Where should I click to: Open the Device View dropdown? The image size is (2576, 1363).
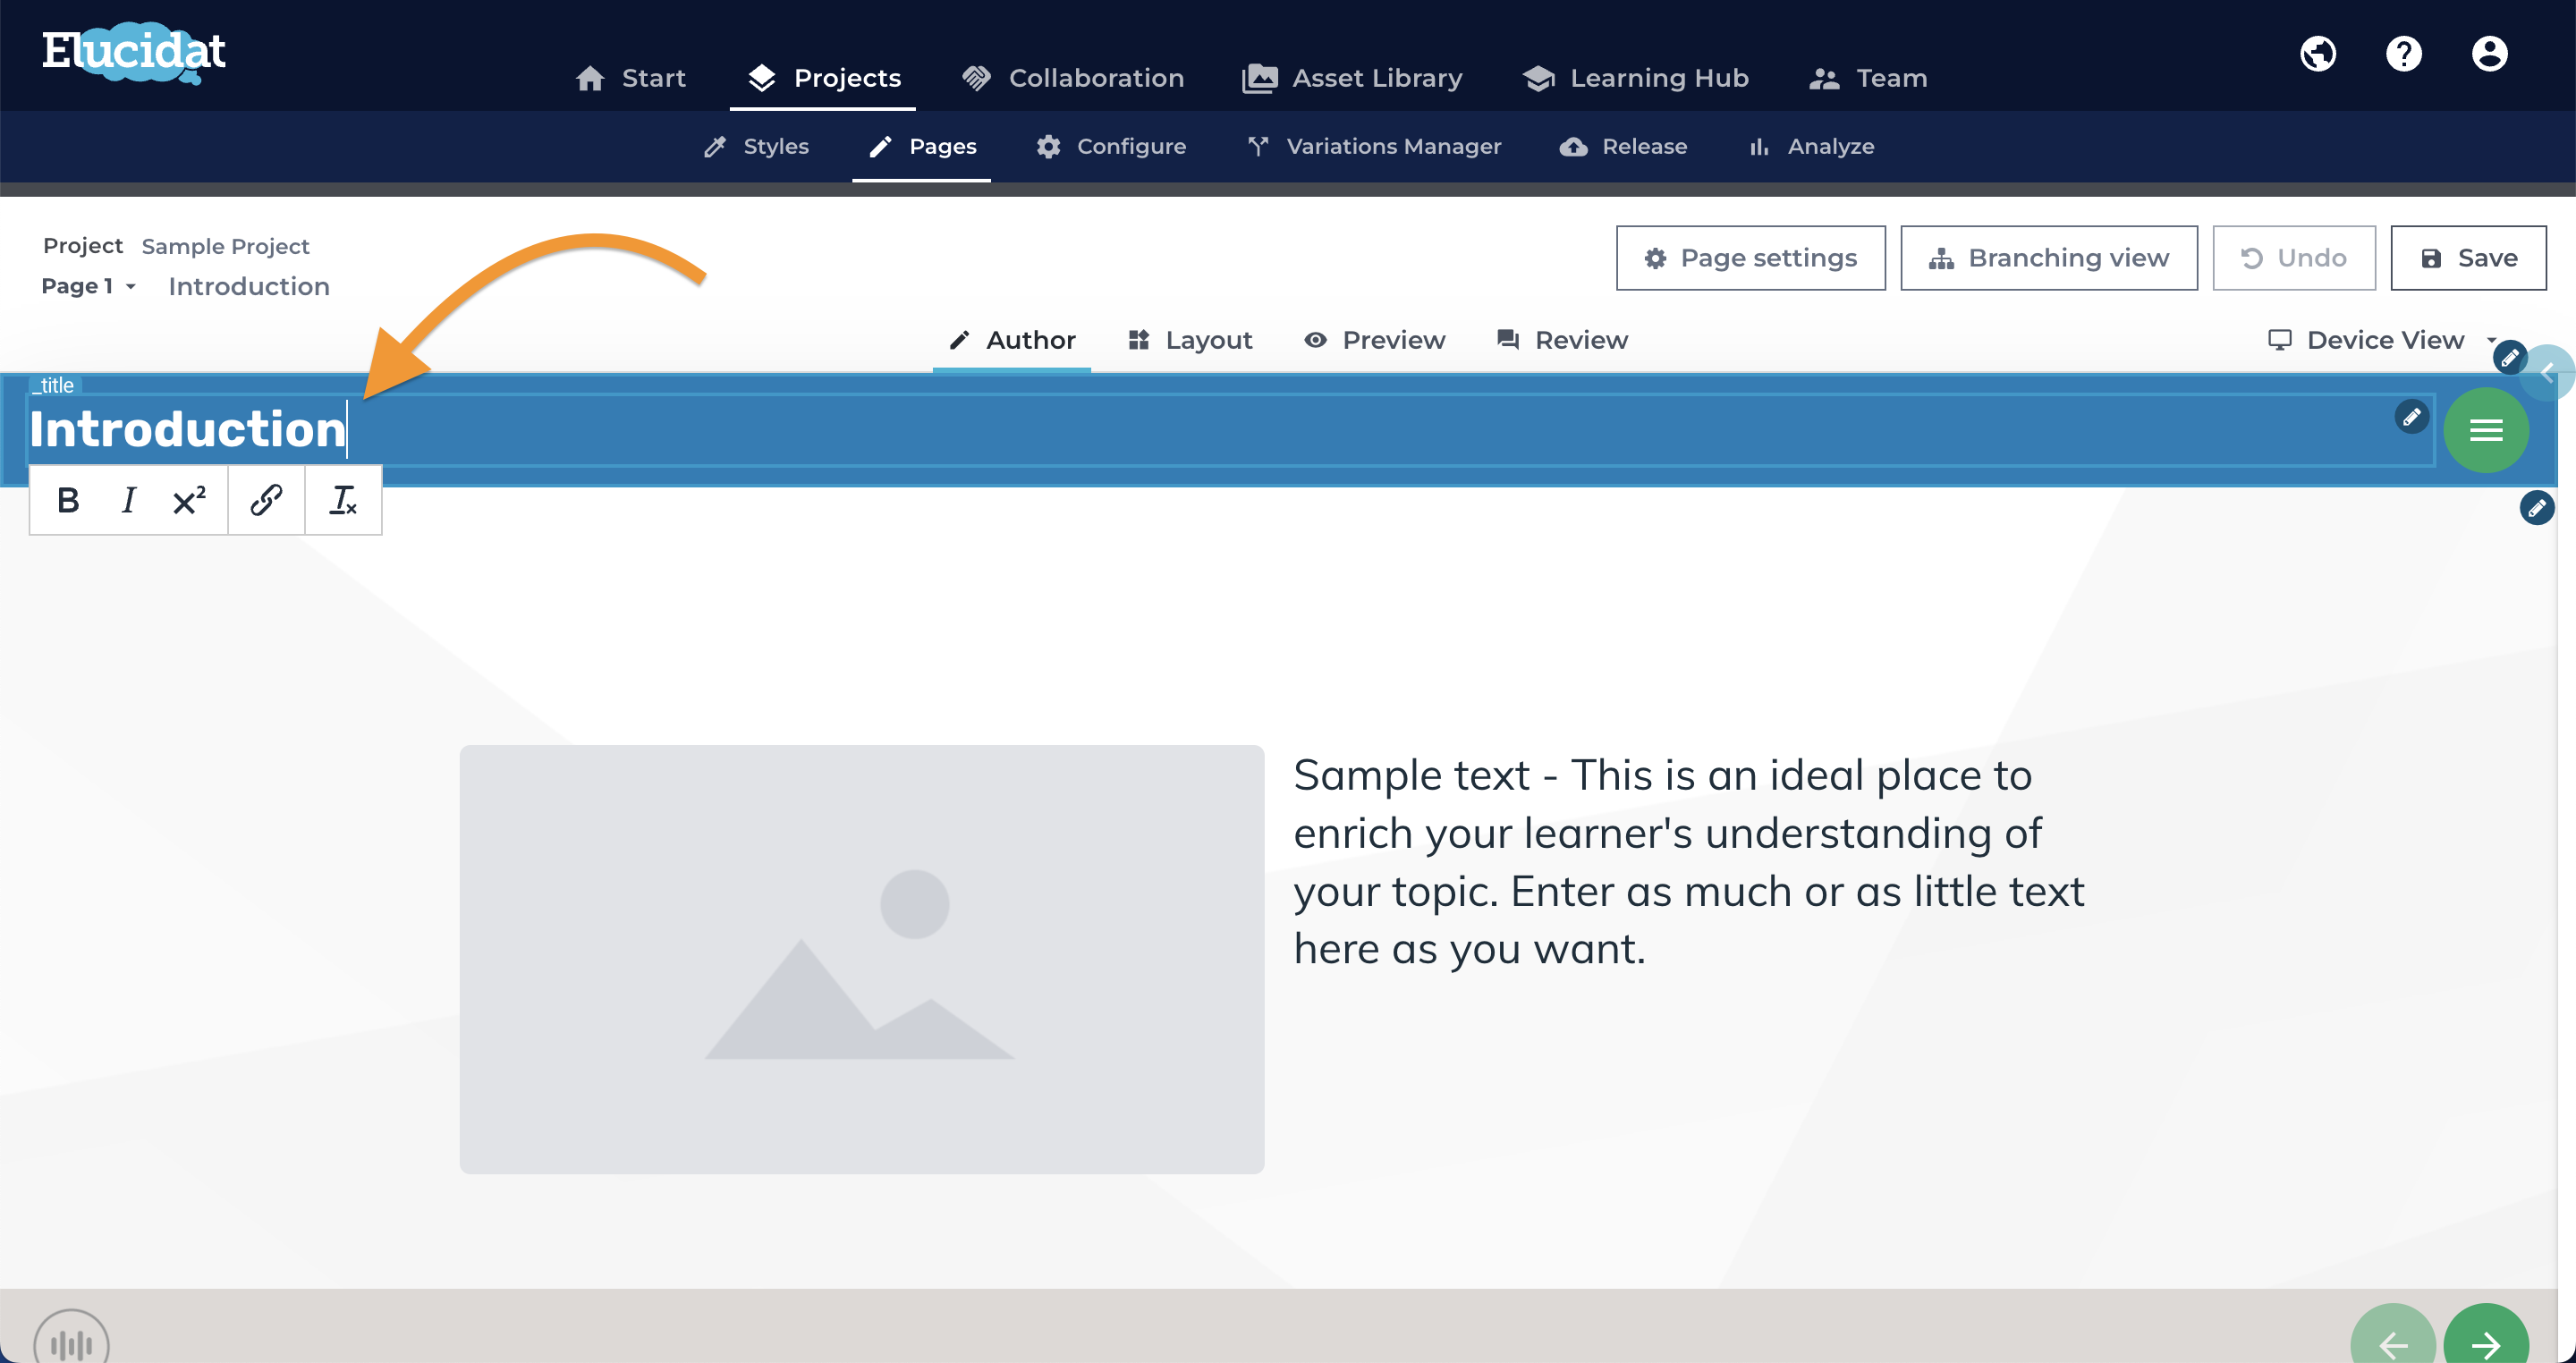coord(2381,340)
